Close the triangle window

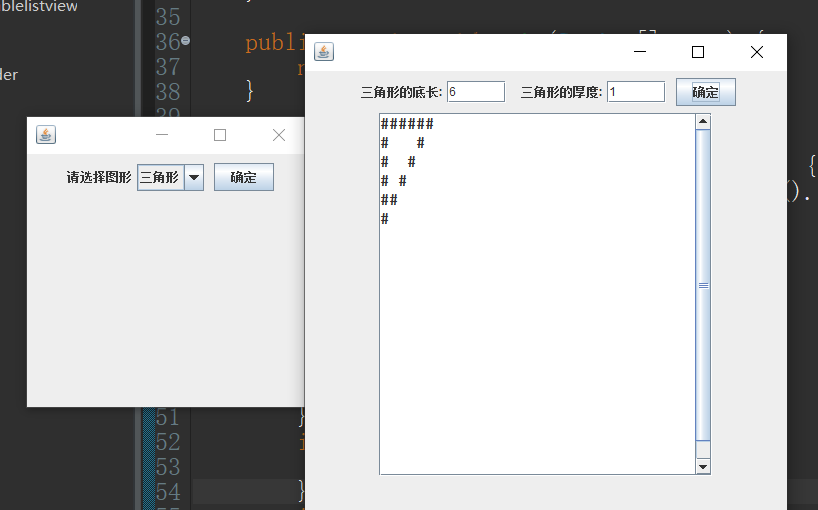coord(757,52)
